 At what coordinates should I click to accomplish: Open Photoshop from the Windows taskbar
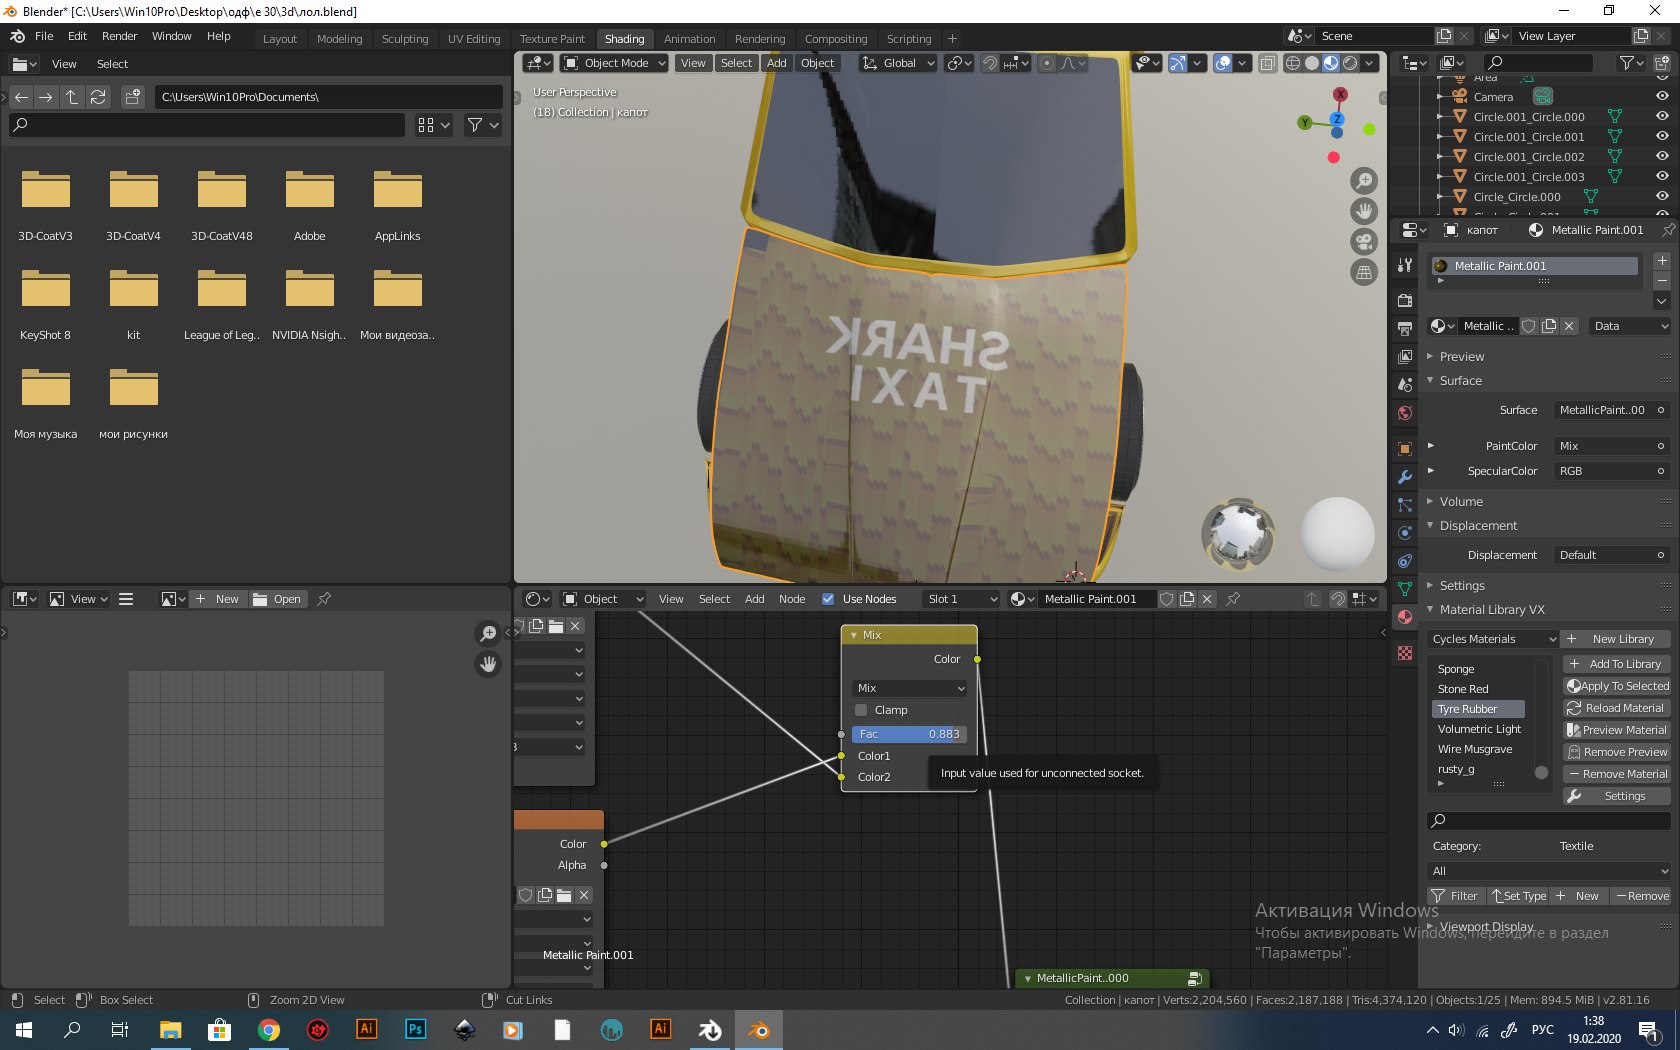(x=415, y=1029)
